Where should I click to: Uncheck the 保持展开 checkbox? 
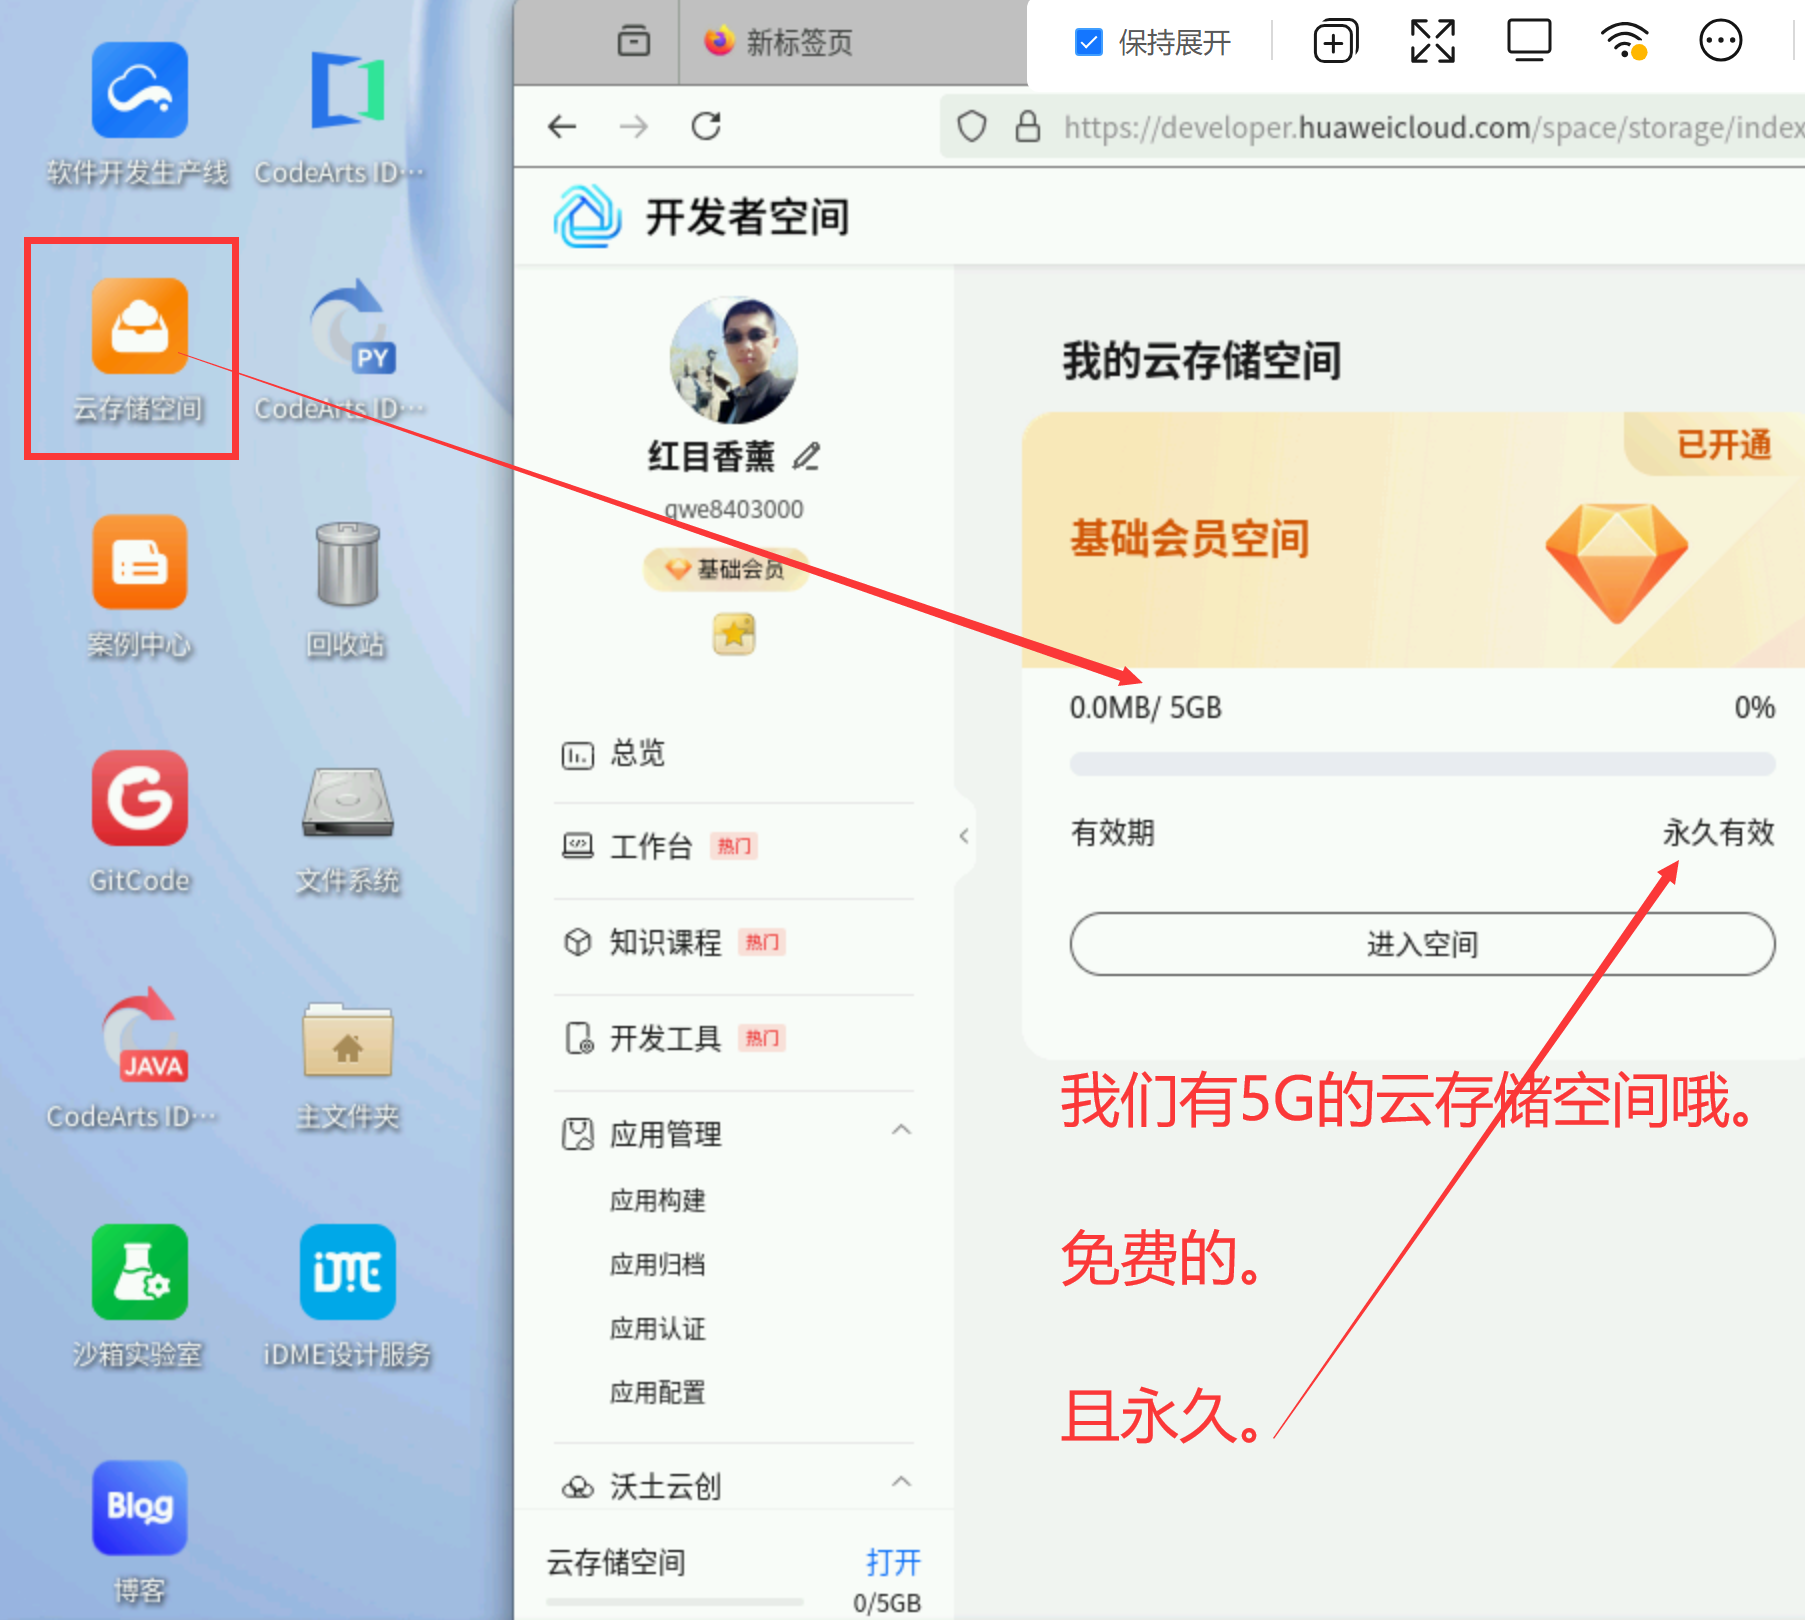(x=1088, y=42)
